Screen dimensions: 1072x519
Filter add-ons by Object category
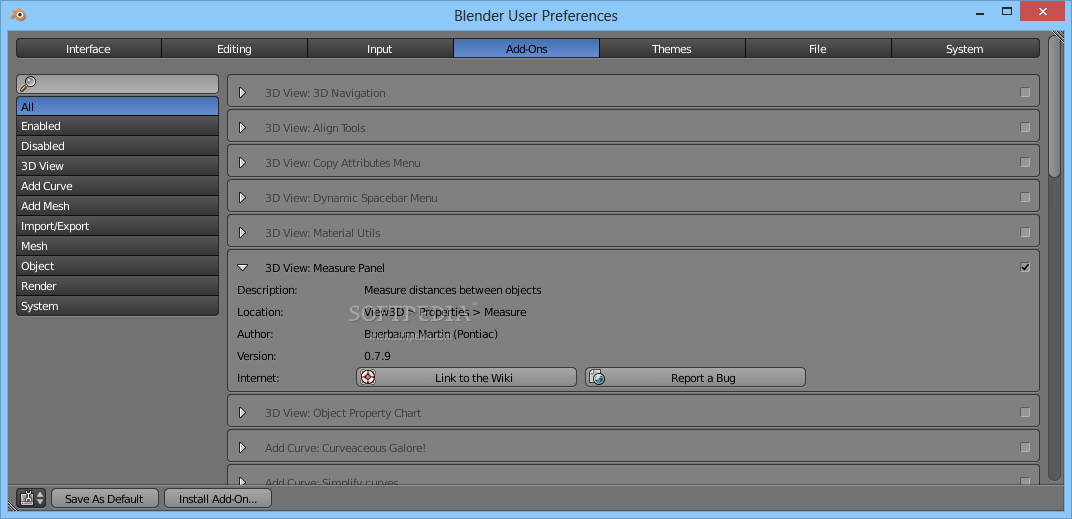[118, 266]
